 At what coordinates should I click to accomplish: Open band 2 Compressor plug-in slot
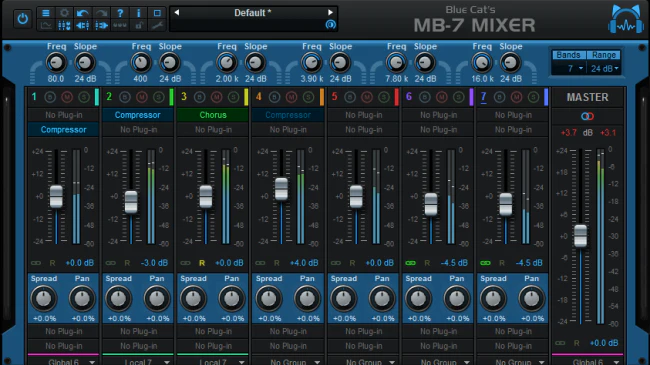coord(138,115)
